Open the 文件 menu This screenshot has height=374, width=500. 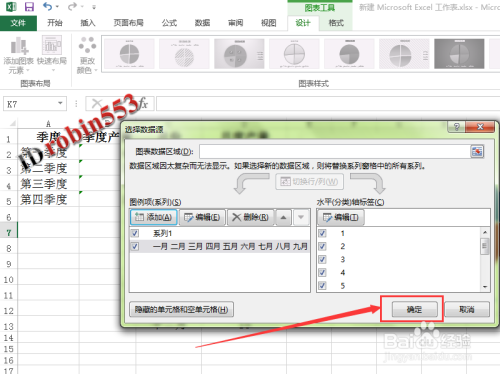pos(18,23)
